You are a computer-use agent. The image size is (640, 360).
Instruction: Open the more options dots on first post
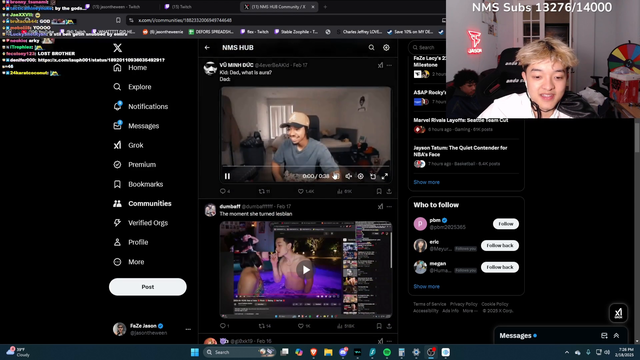tap(389, 65)
